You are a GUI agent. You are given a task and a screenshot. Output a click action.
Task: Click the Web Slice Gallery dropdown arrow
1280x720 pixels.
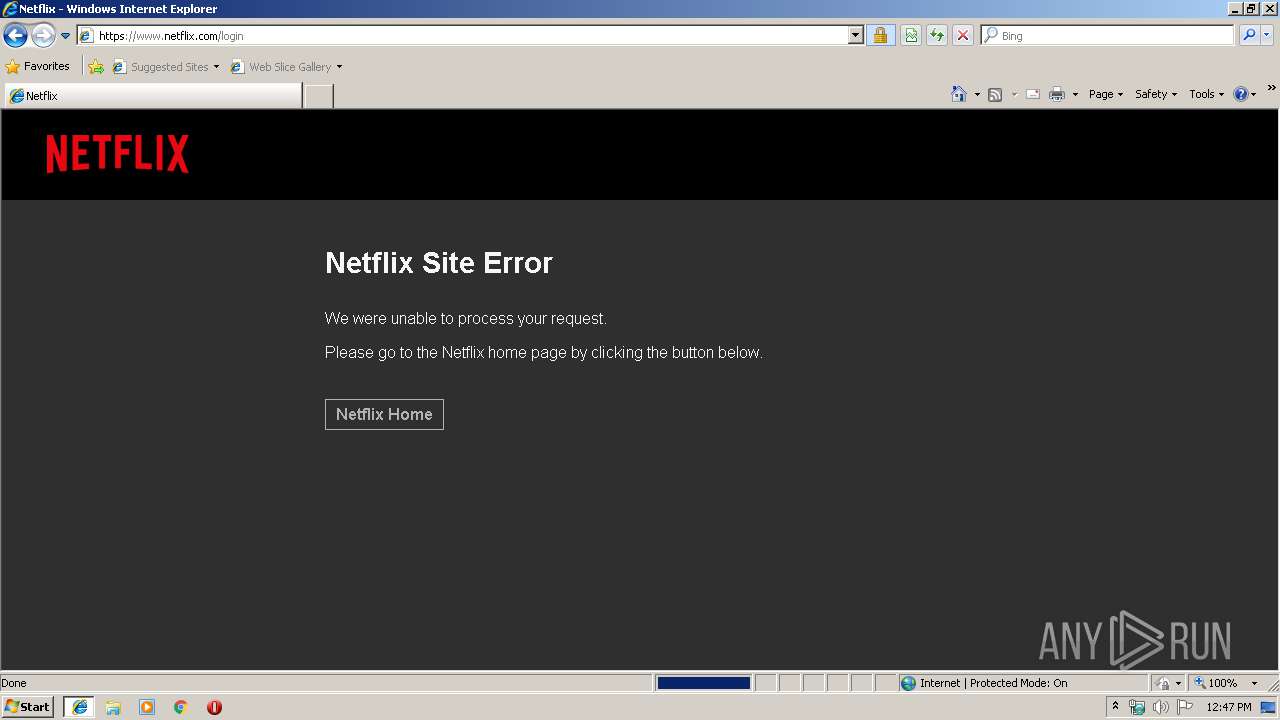pos(339,67)
